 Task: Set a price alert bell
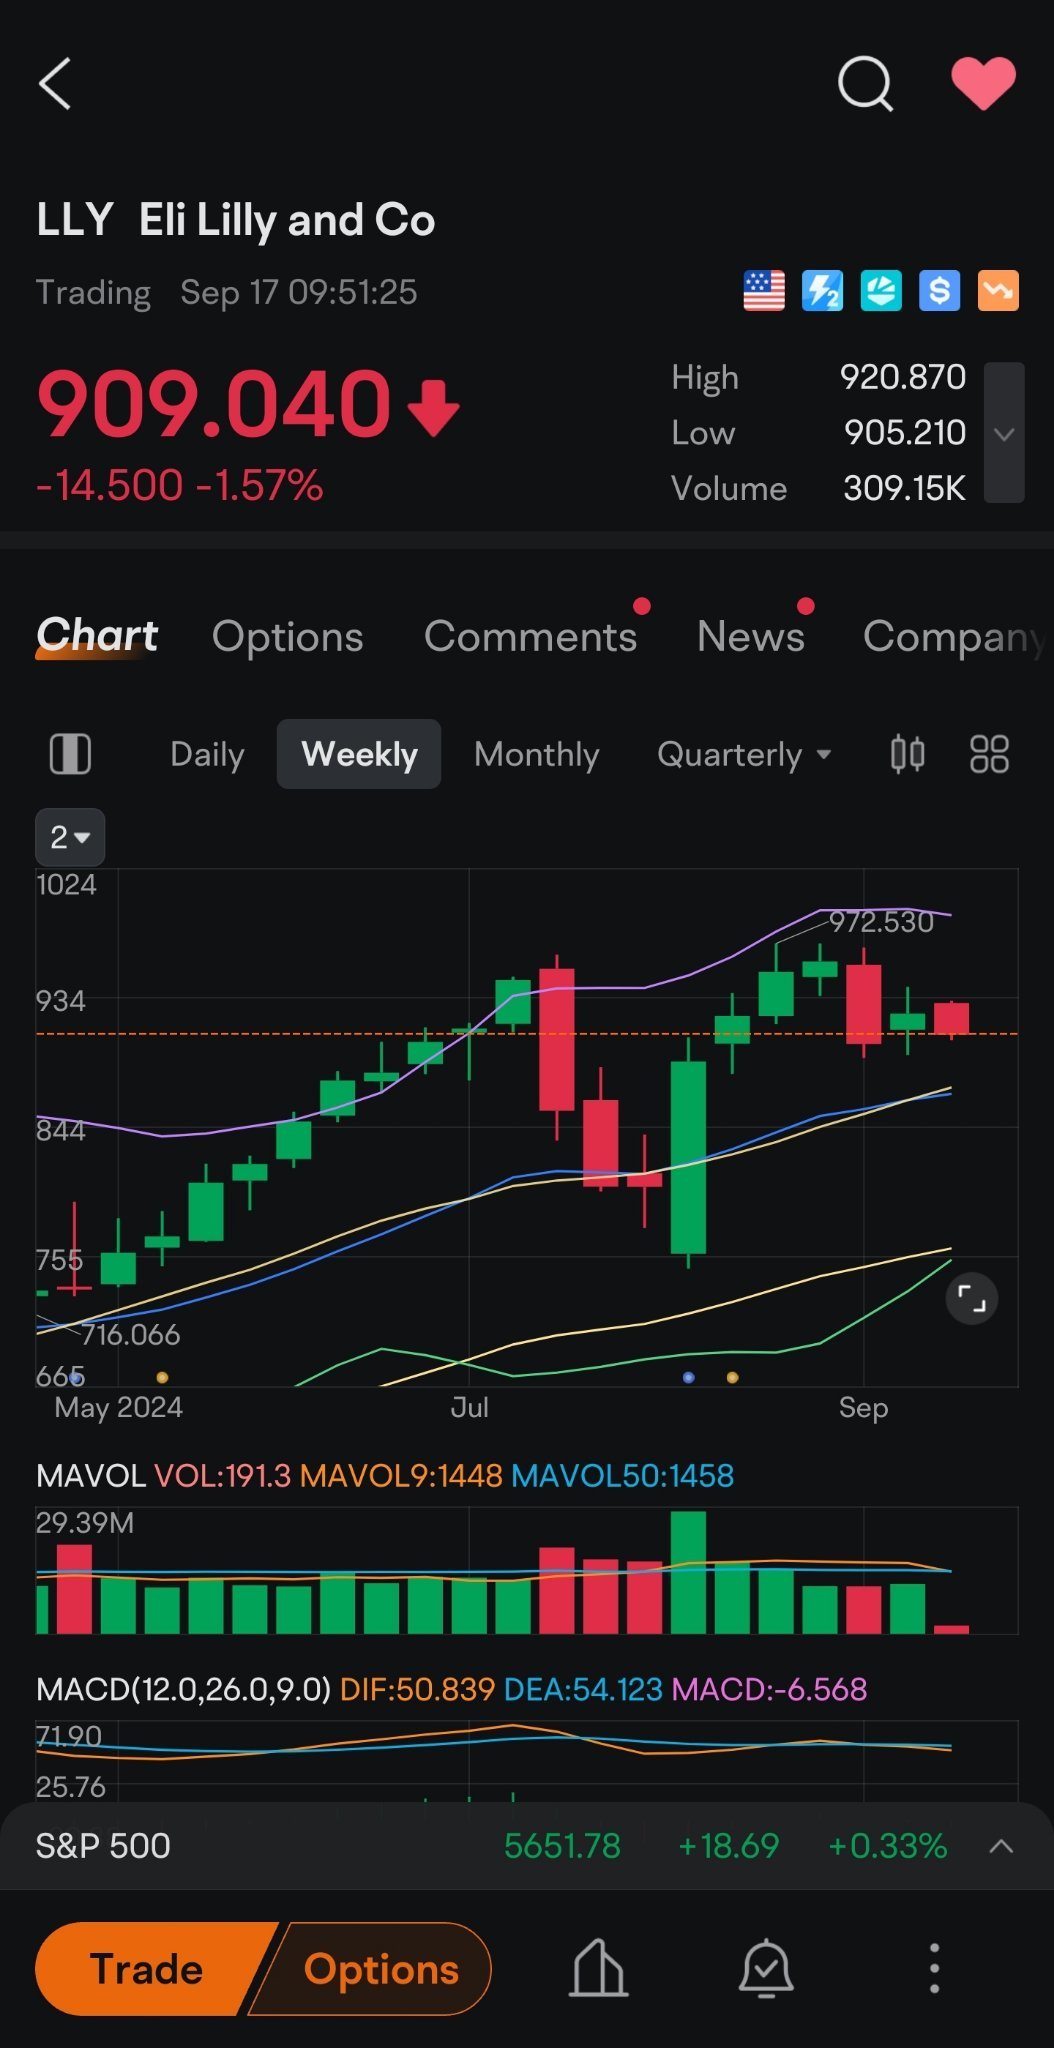coord(766,1968)
